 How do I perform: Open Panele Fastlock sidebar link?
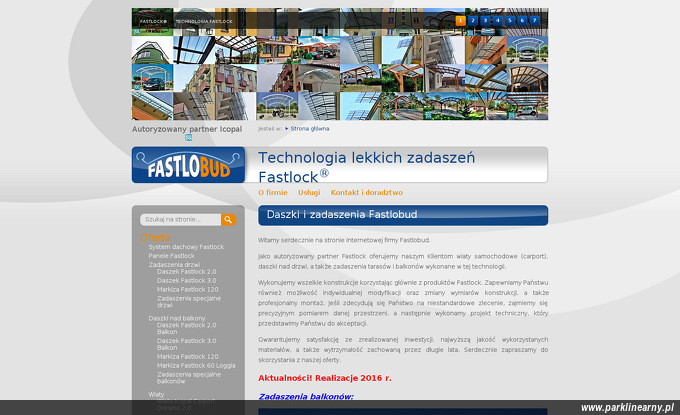click(171, 256)
